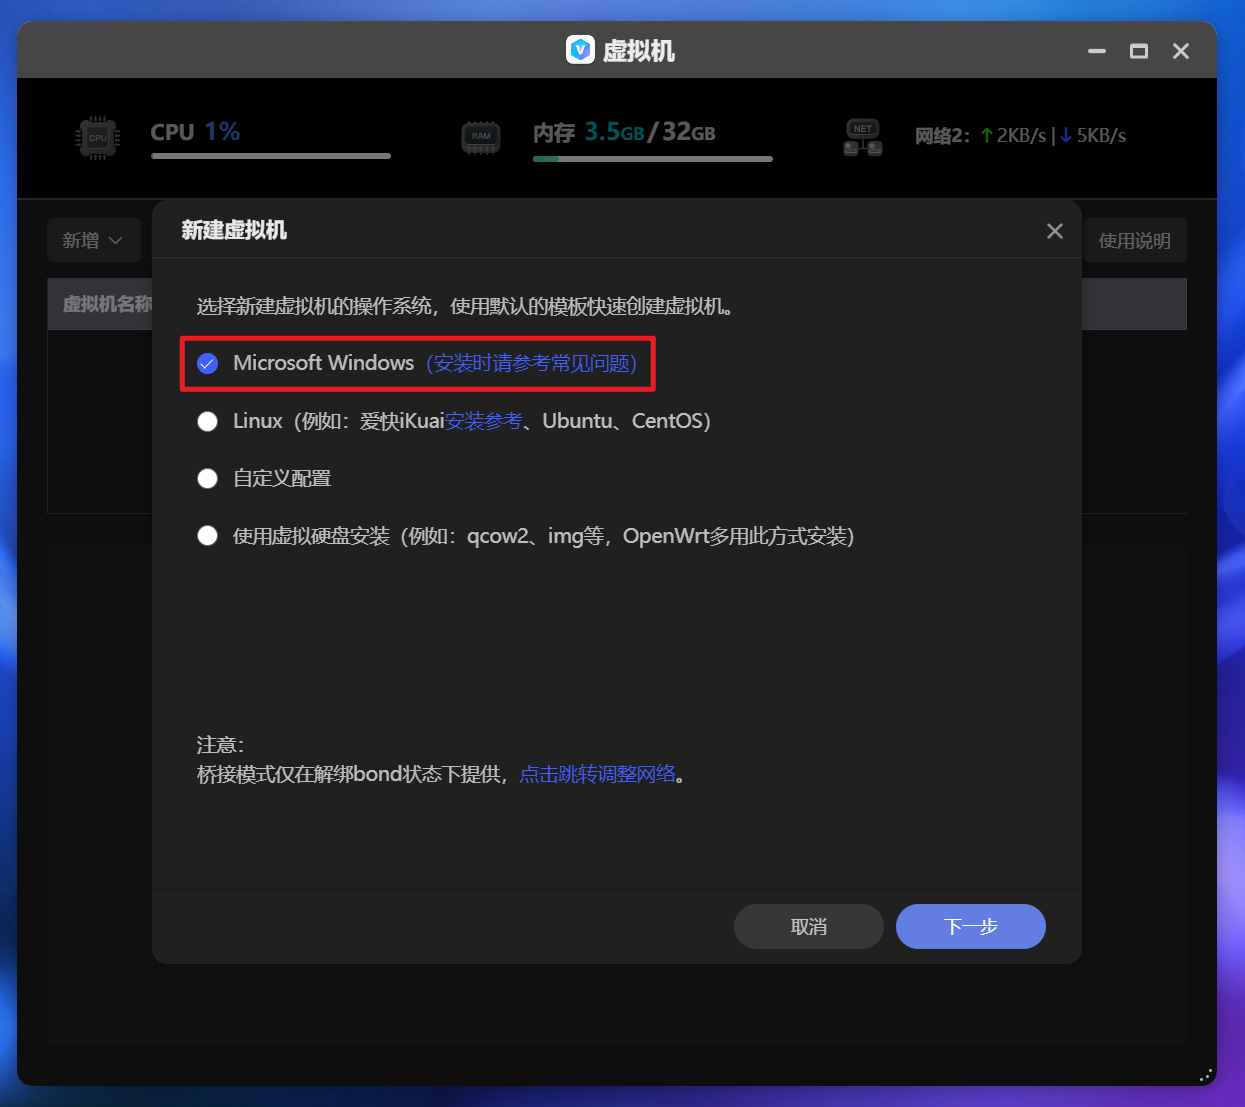Close the 新建虚拟机 dialog
The image size is (1245, 1107).
[1055, 231]
